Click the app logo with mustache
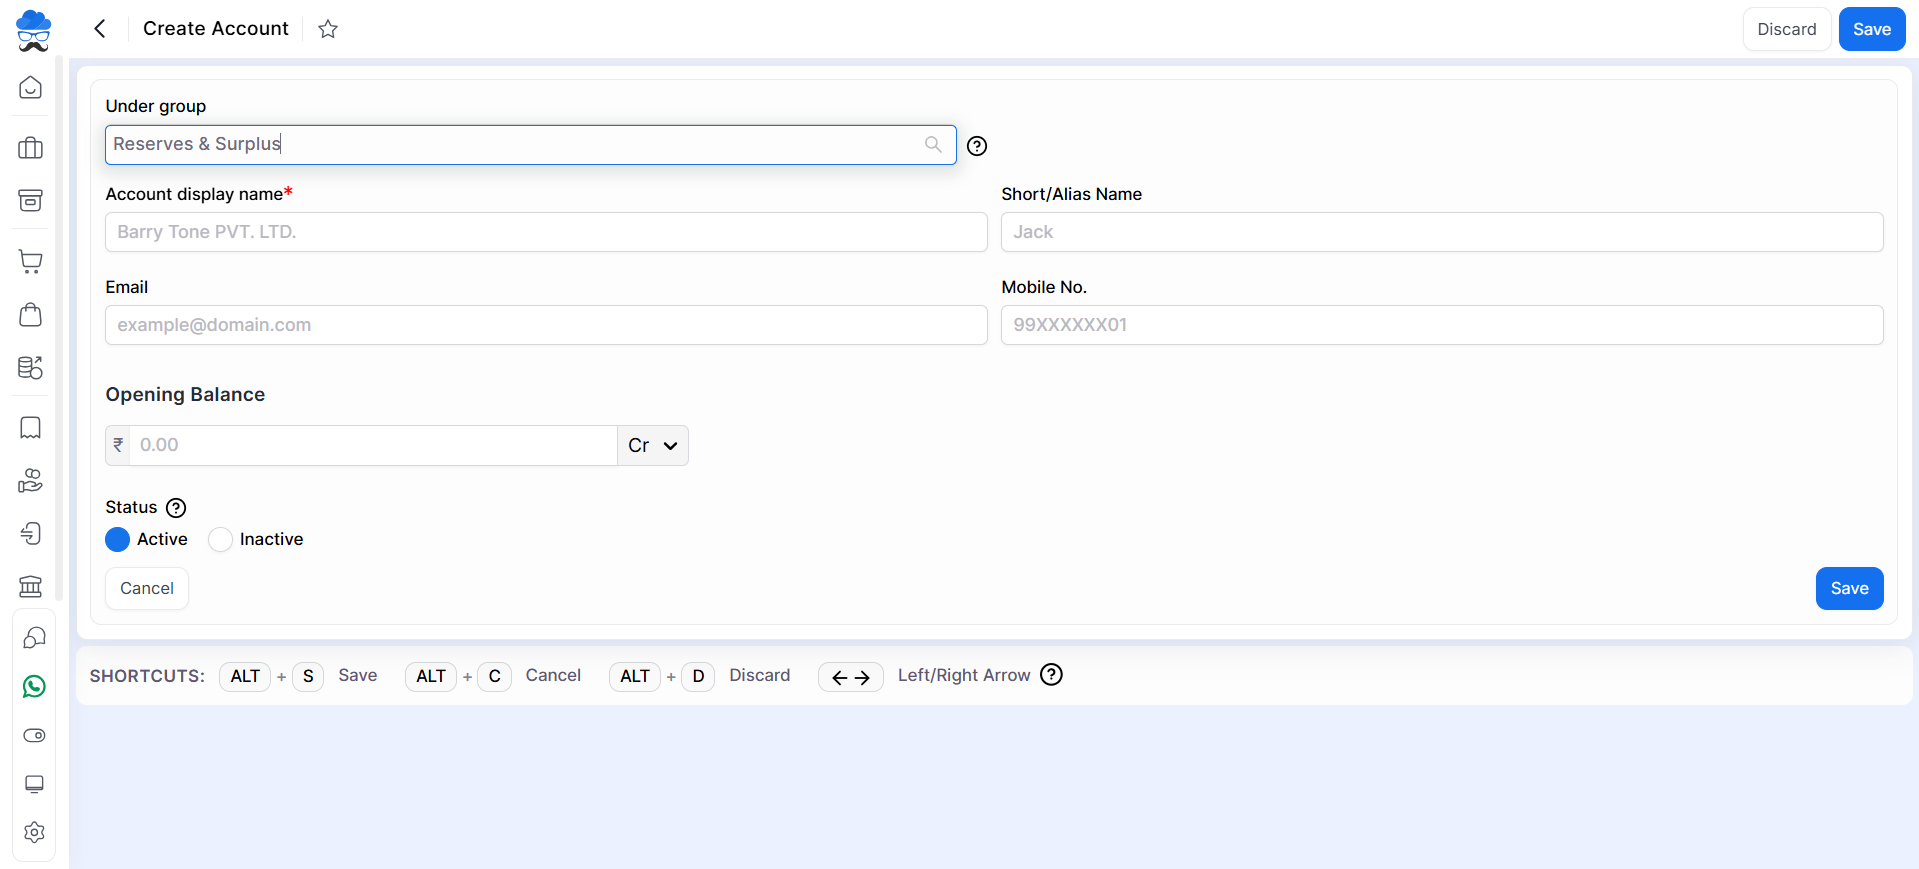The image size is (1919, 869). (33, 30)
